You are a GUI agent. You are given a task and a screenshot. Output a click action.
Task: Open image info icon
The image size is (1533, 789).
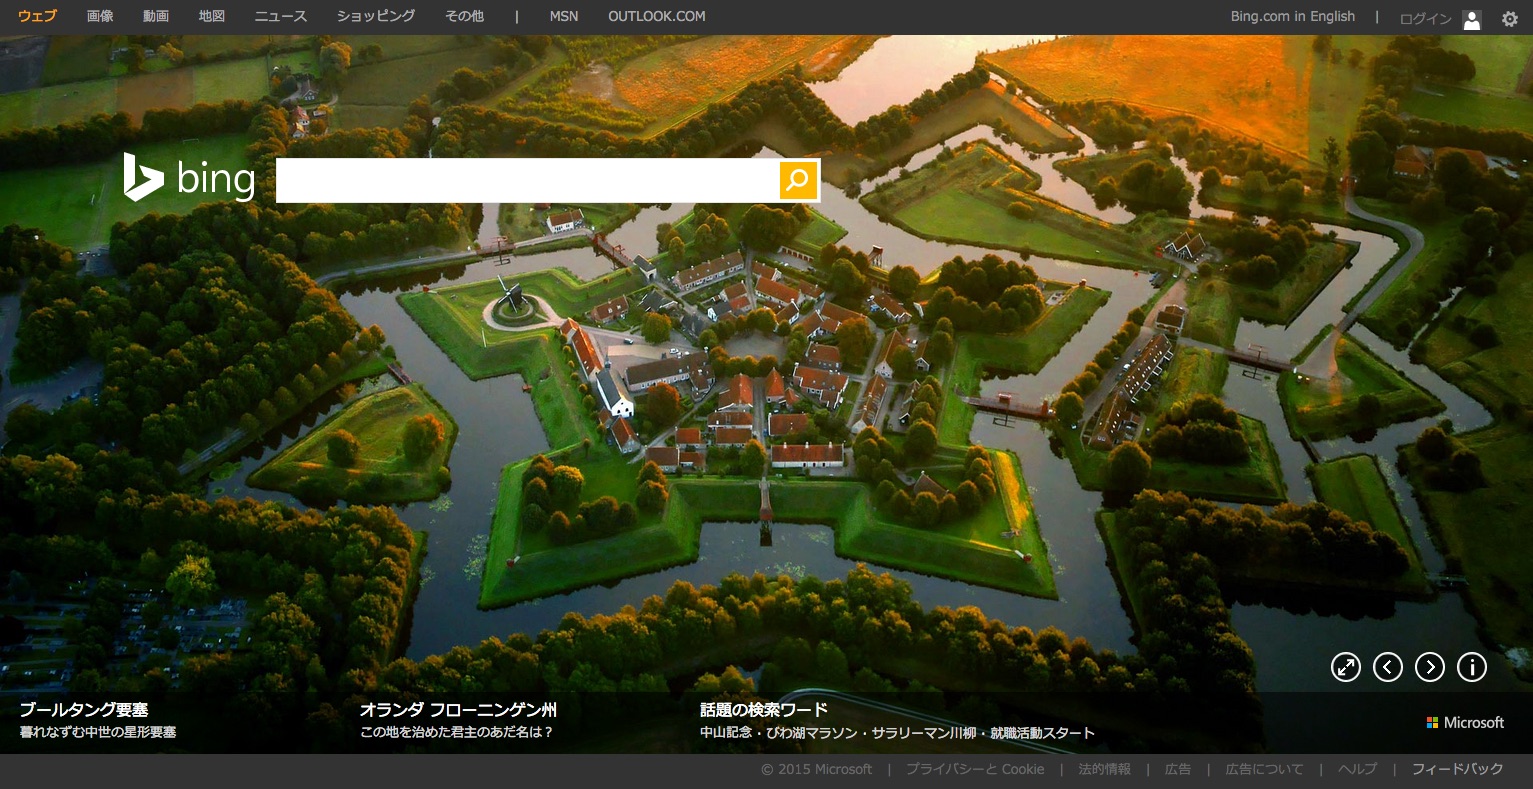(1472, 667)
